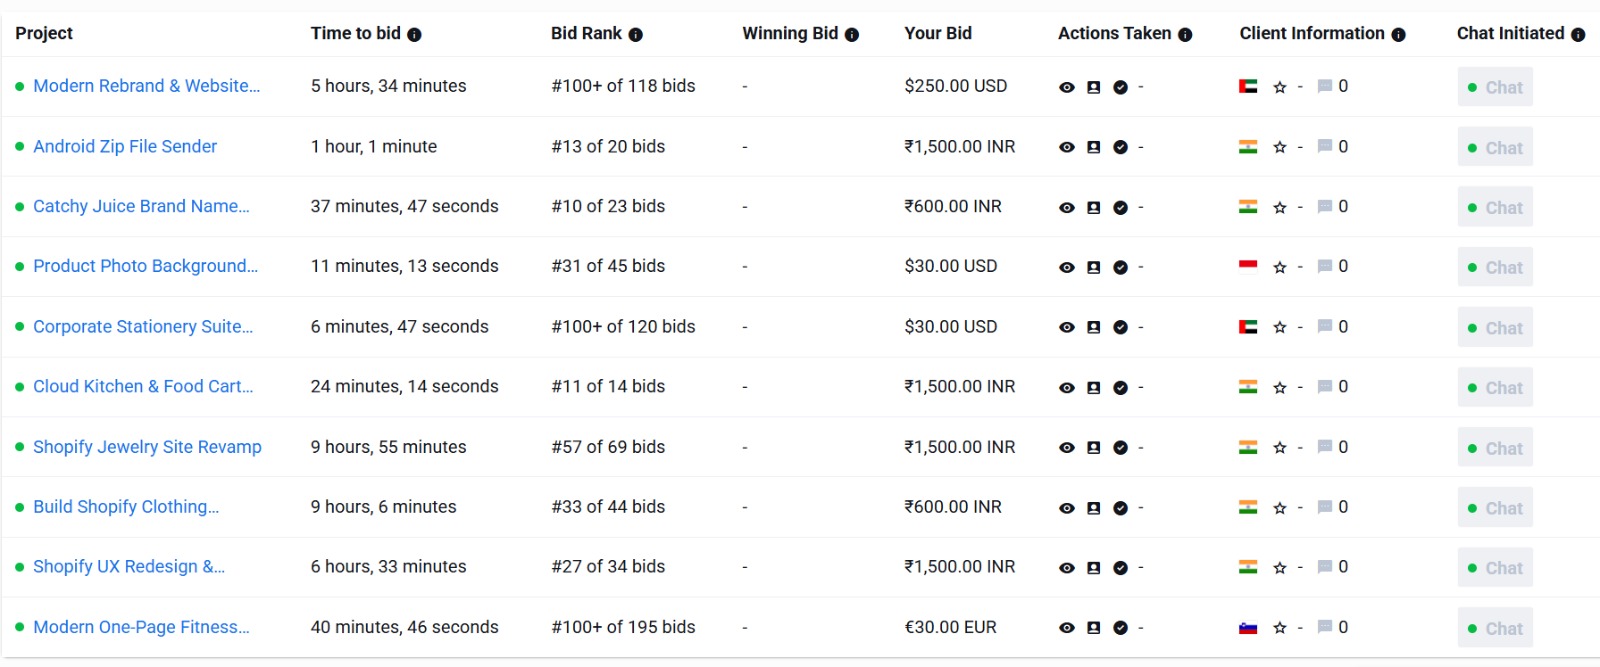Click info icon beside Time to bid header
This screenshot has width=1600, height=667.
tap(414, 34)
